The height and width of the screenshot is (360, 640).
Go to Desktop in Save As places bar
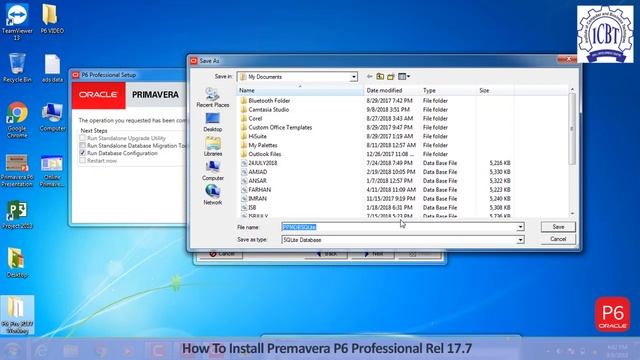tap(213, 122)
